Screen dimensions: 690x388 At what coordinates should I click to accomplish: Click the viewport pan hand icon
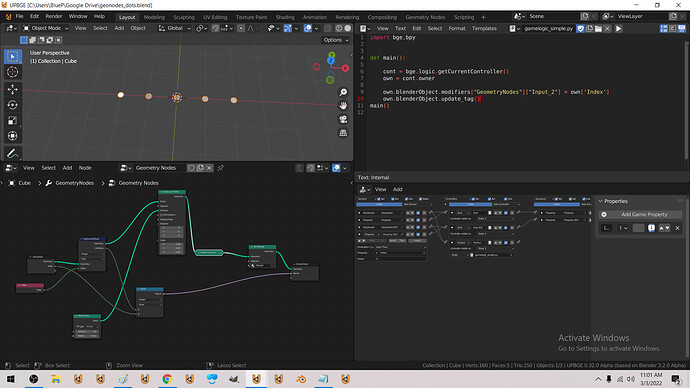click(x=343, y=105)
